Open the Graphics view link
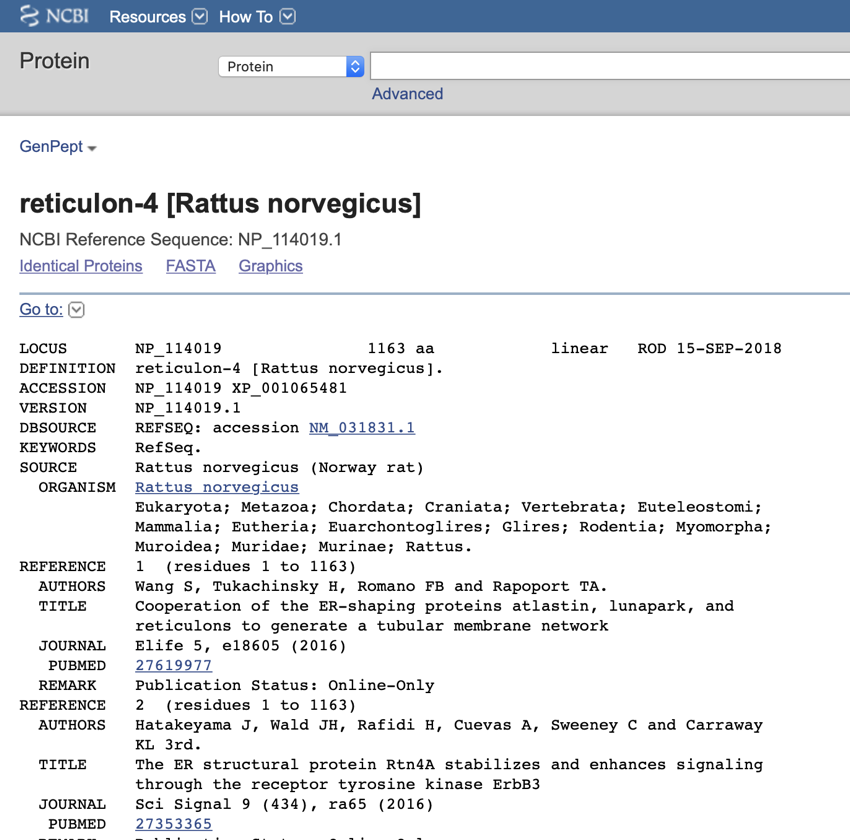Viewport: 850px width, 840px height. [270, 266]
